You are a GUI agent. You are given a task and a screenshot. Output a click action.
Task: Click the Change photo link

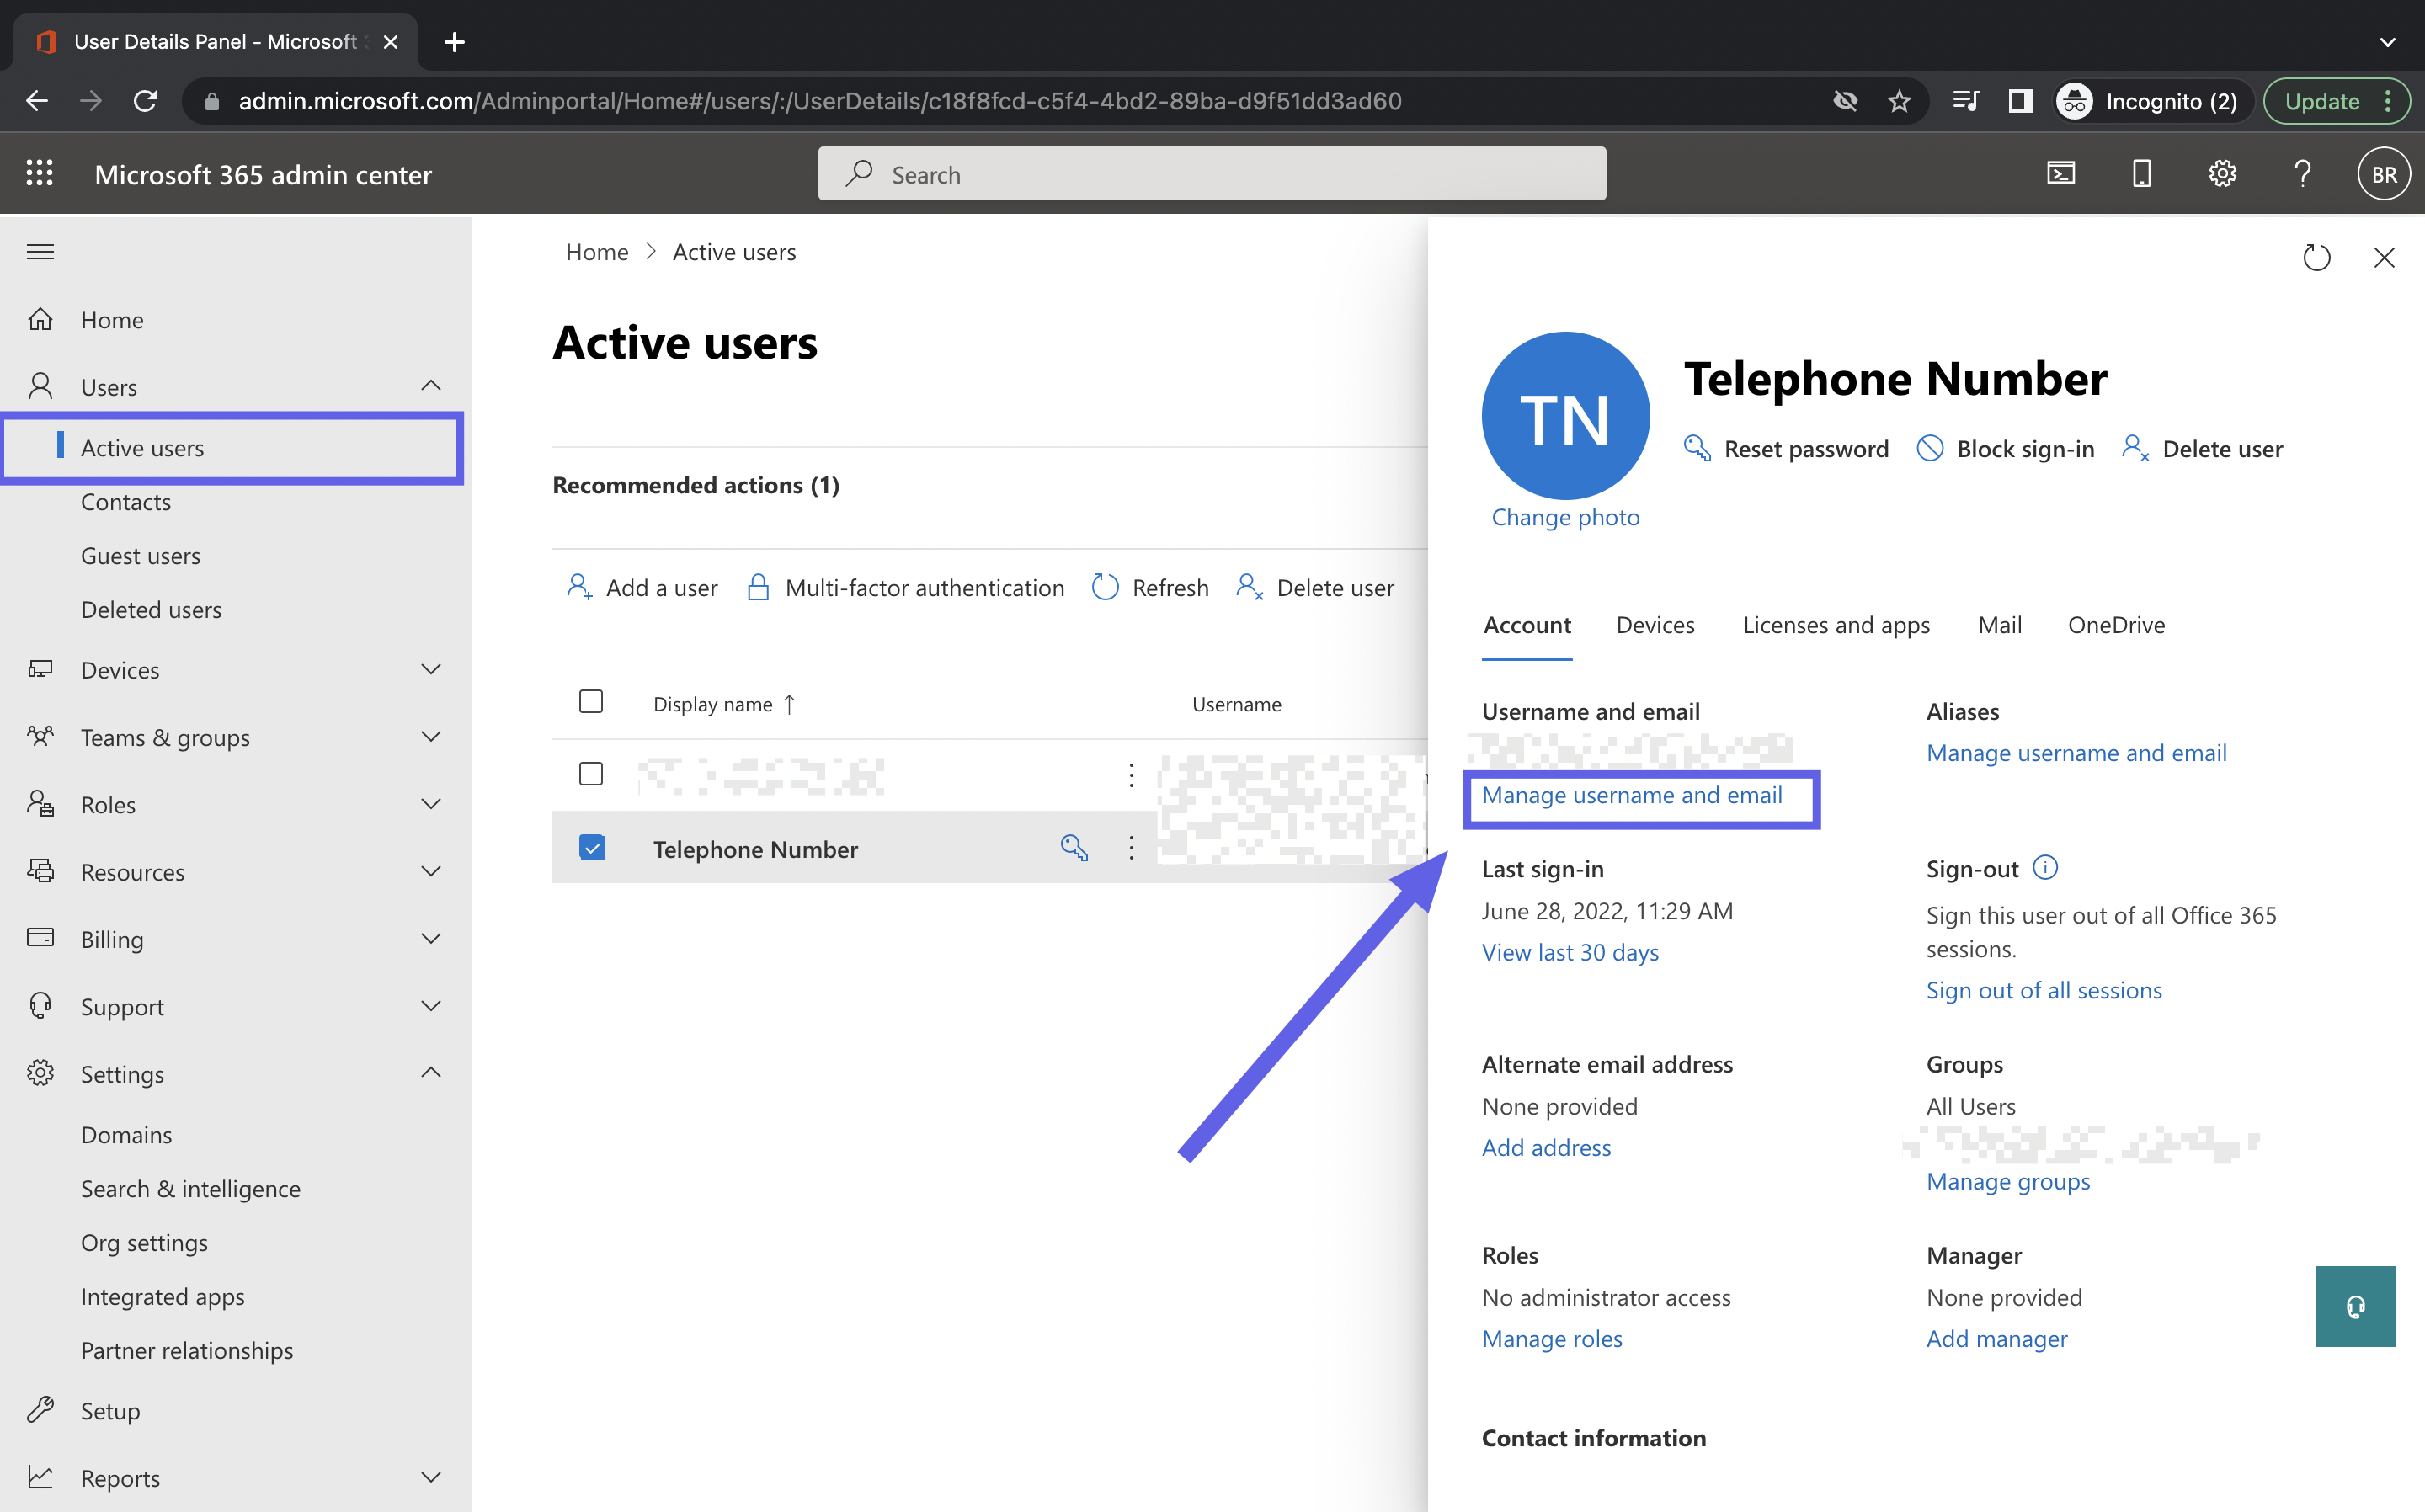[1565, 517]
